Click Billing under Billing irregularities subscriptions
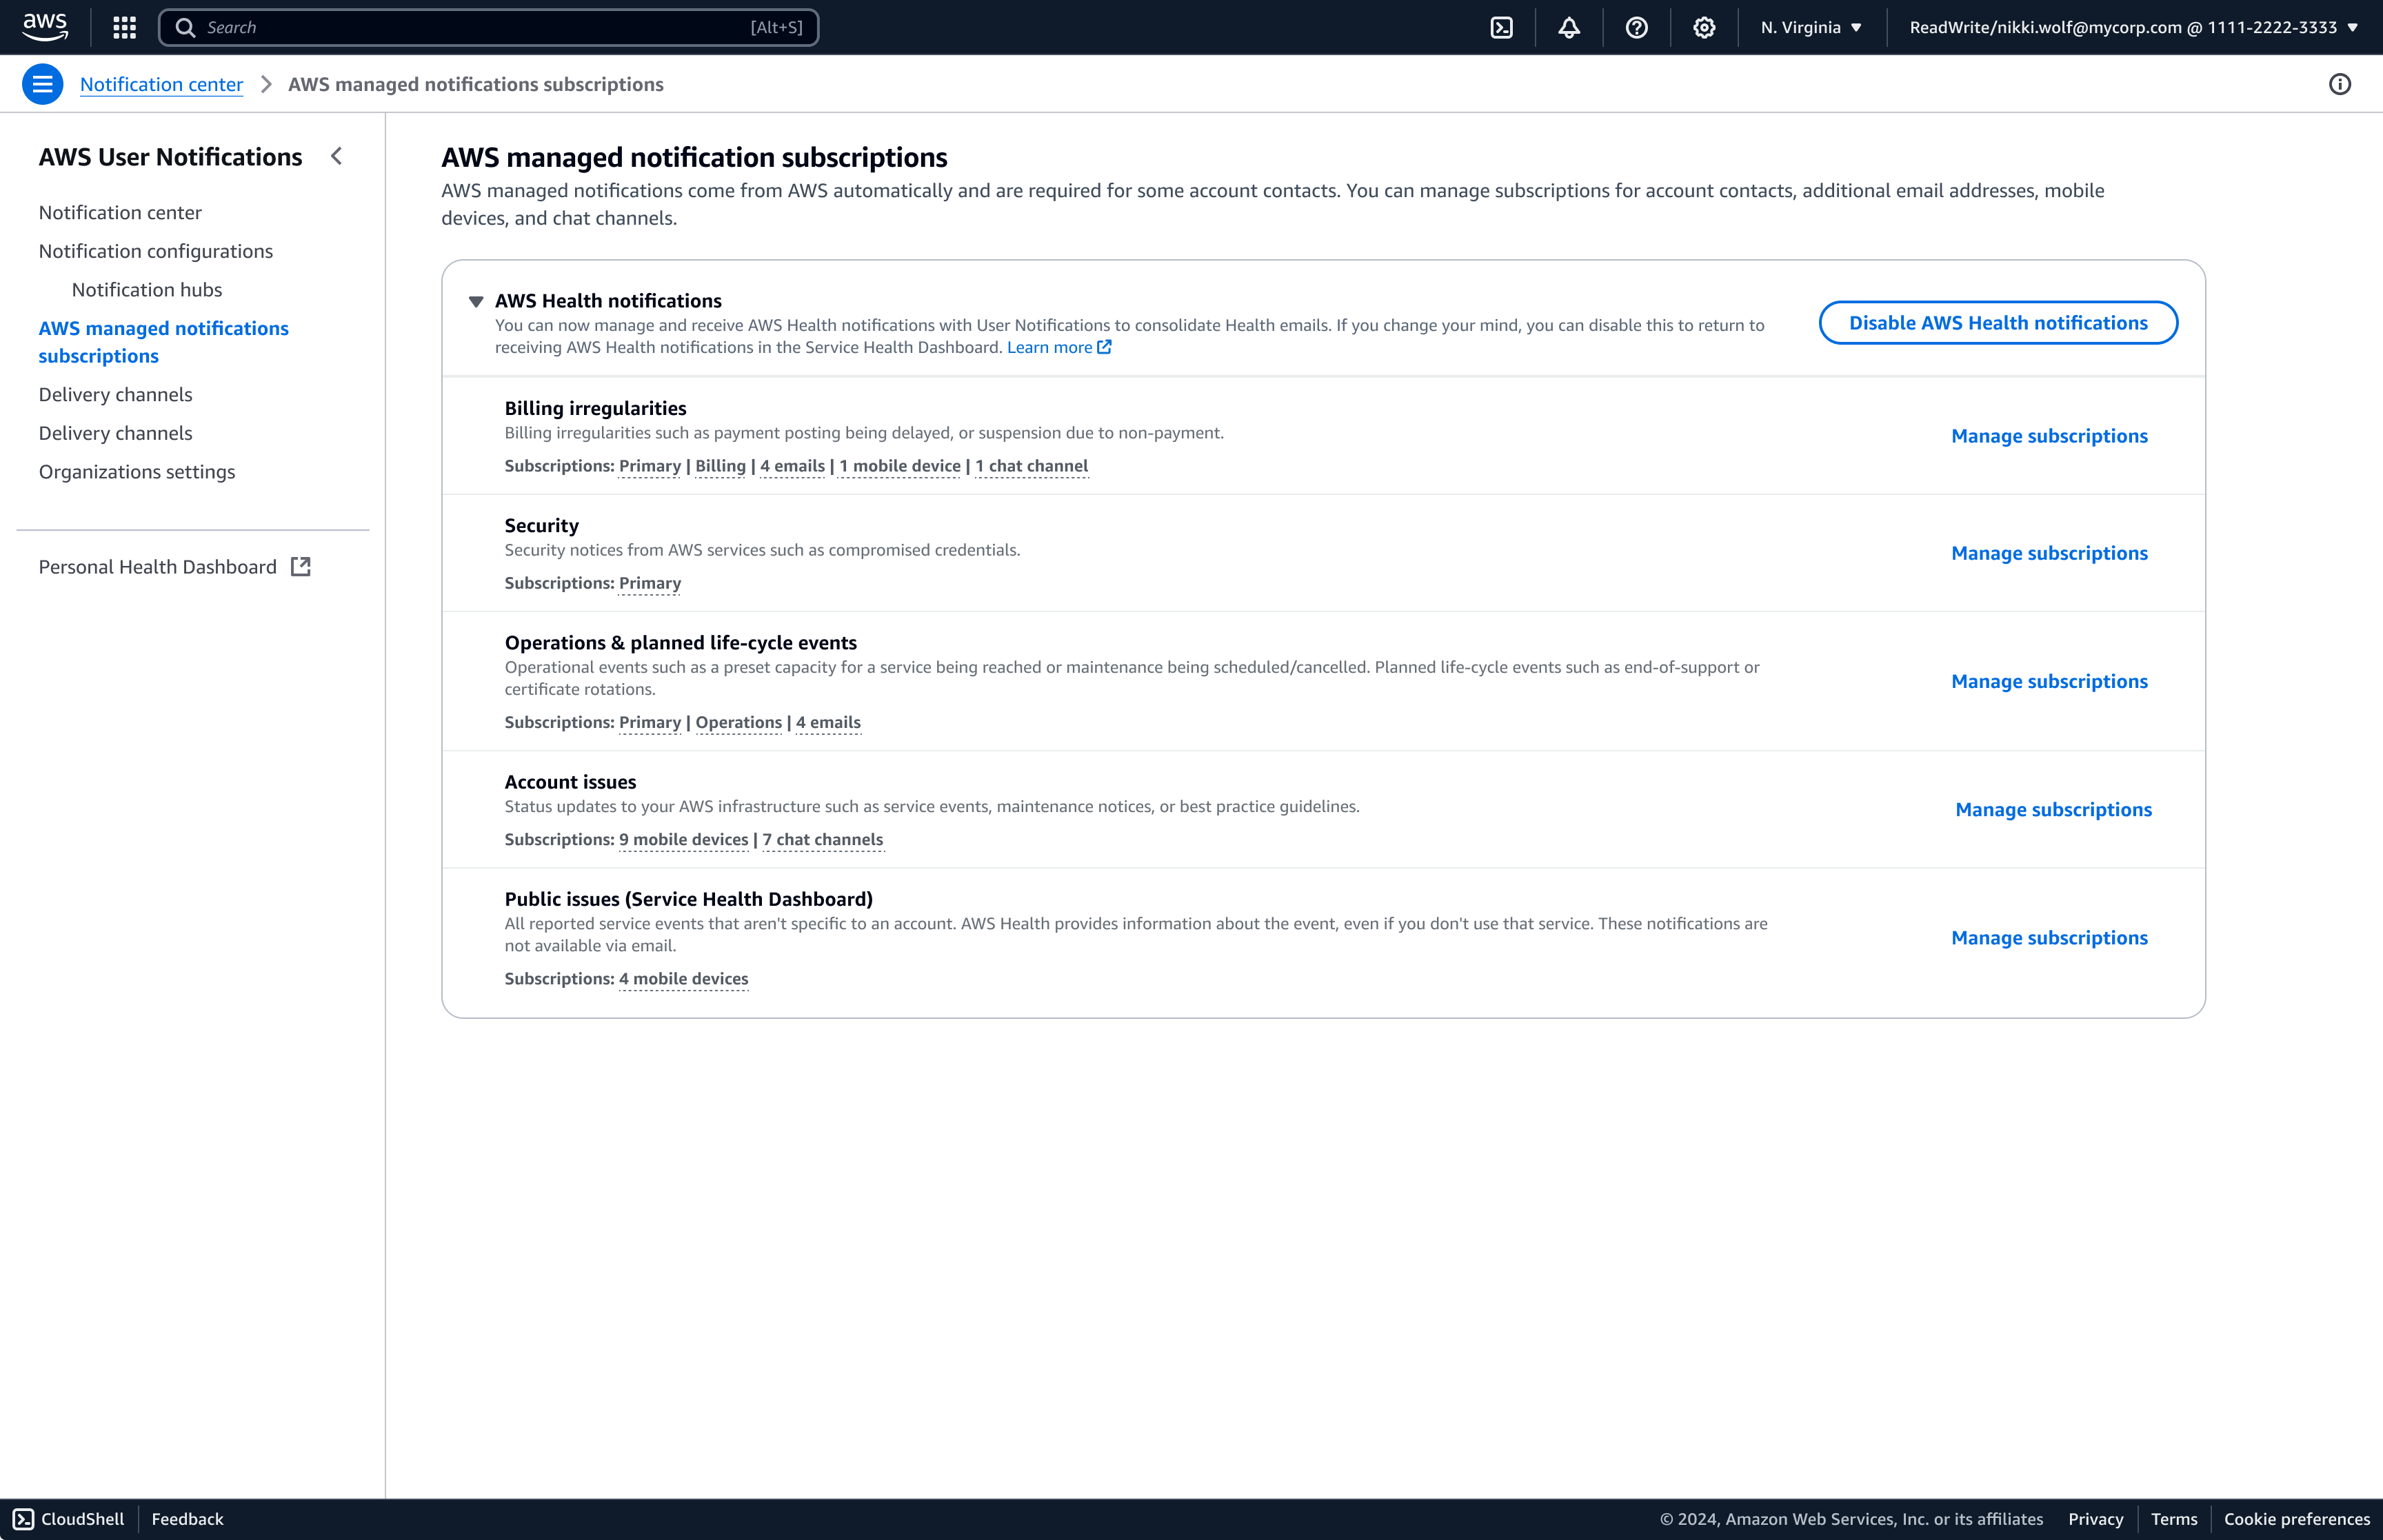The image size is (2383, 1540). [720, 466]
